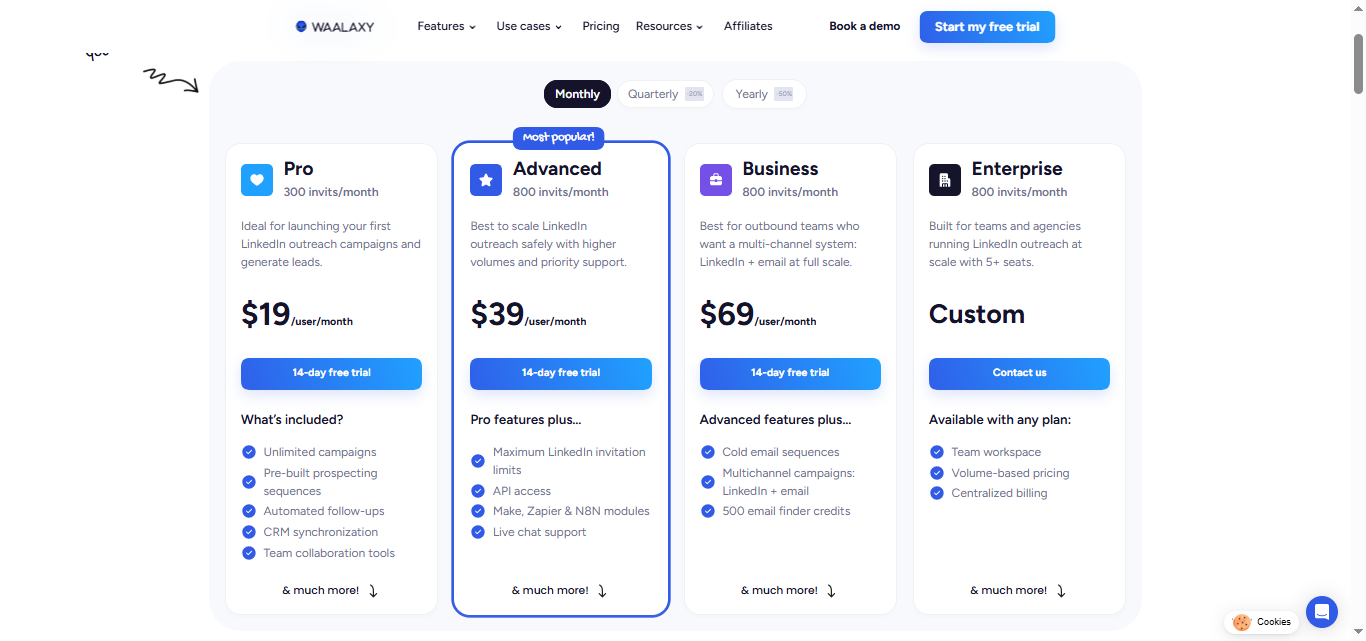The height and width of the screenshot is (641, 1366).
Task: Expand the Features dropdown menu
Action: click(x=446, y=26)
